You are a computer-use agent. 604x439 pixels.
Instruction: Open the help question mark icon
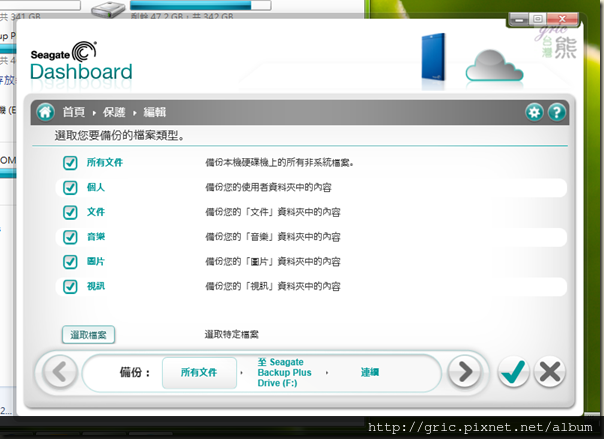pyautogui.click(x=557, y=112)
